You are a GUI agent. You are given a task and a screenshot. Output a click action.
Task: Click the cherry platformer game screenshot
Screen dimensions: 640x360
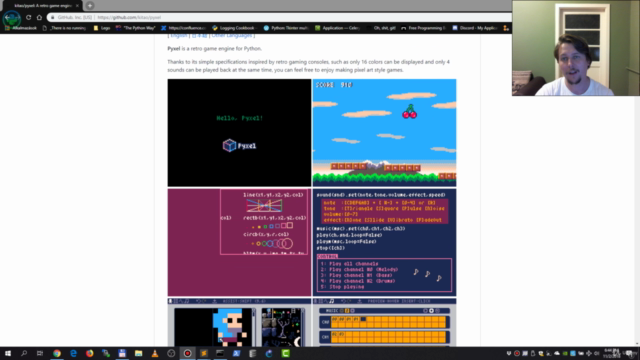coord(384,133)
